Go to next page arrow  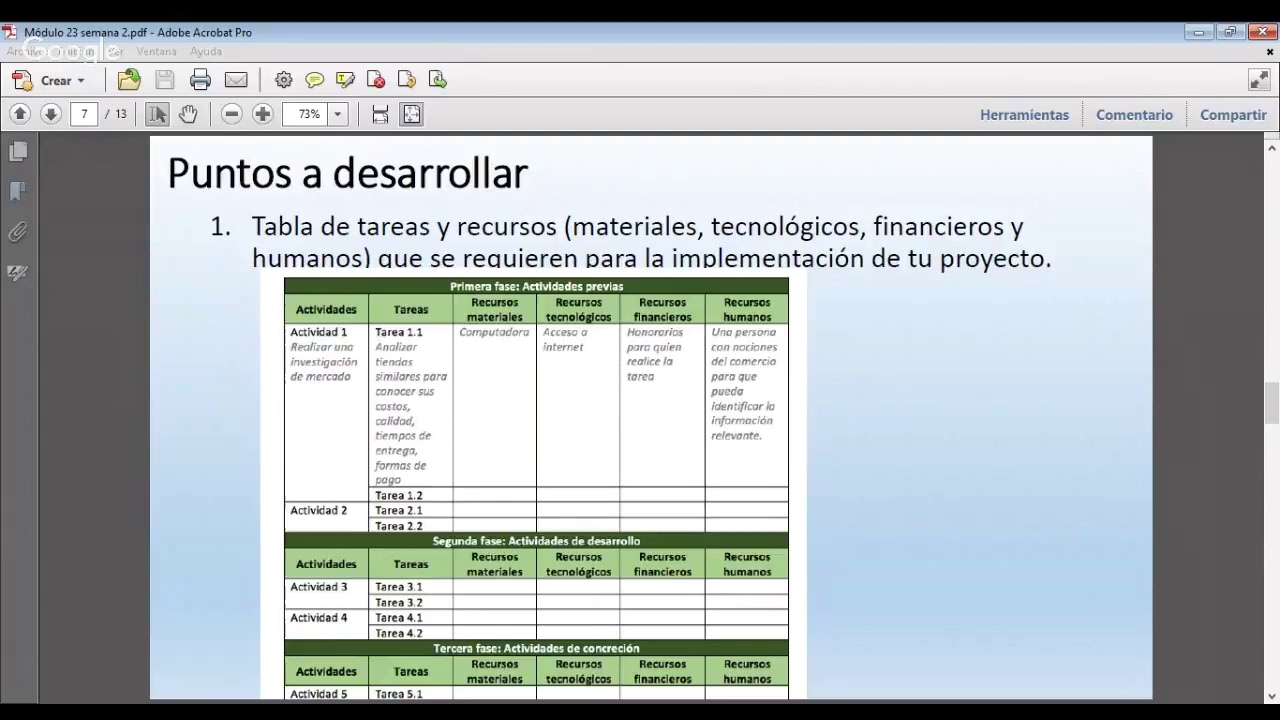click(51, 114)
